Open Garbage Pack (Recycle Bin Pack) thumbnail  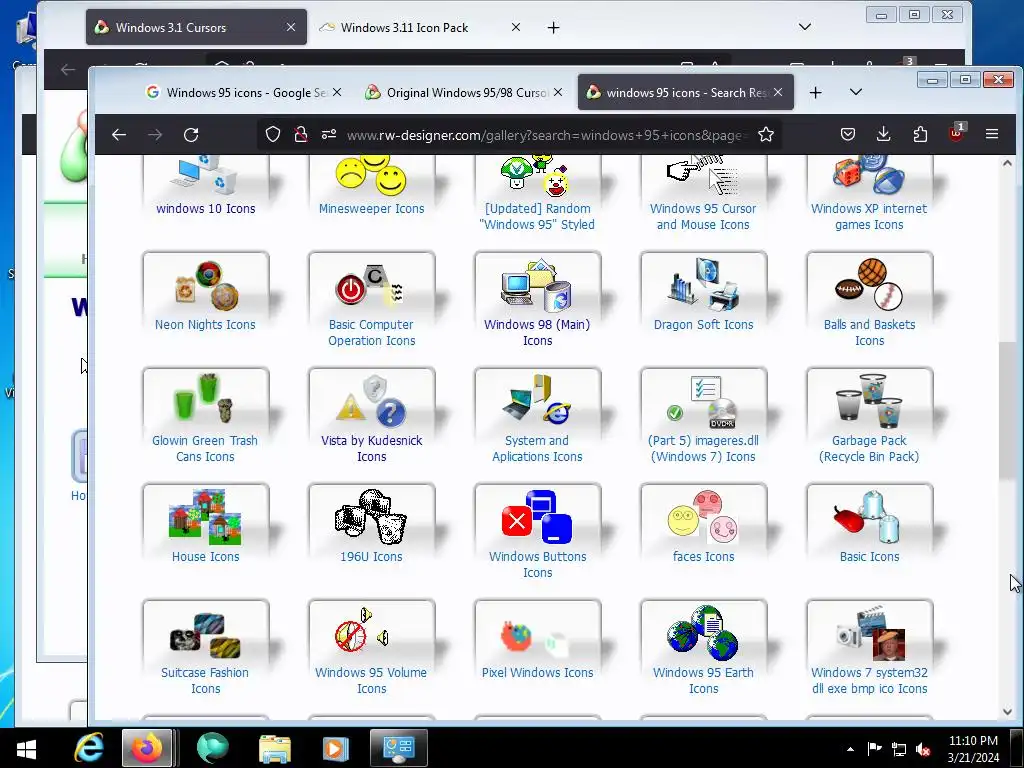coord(870,401)
